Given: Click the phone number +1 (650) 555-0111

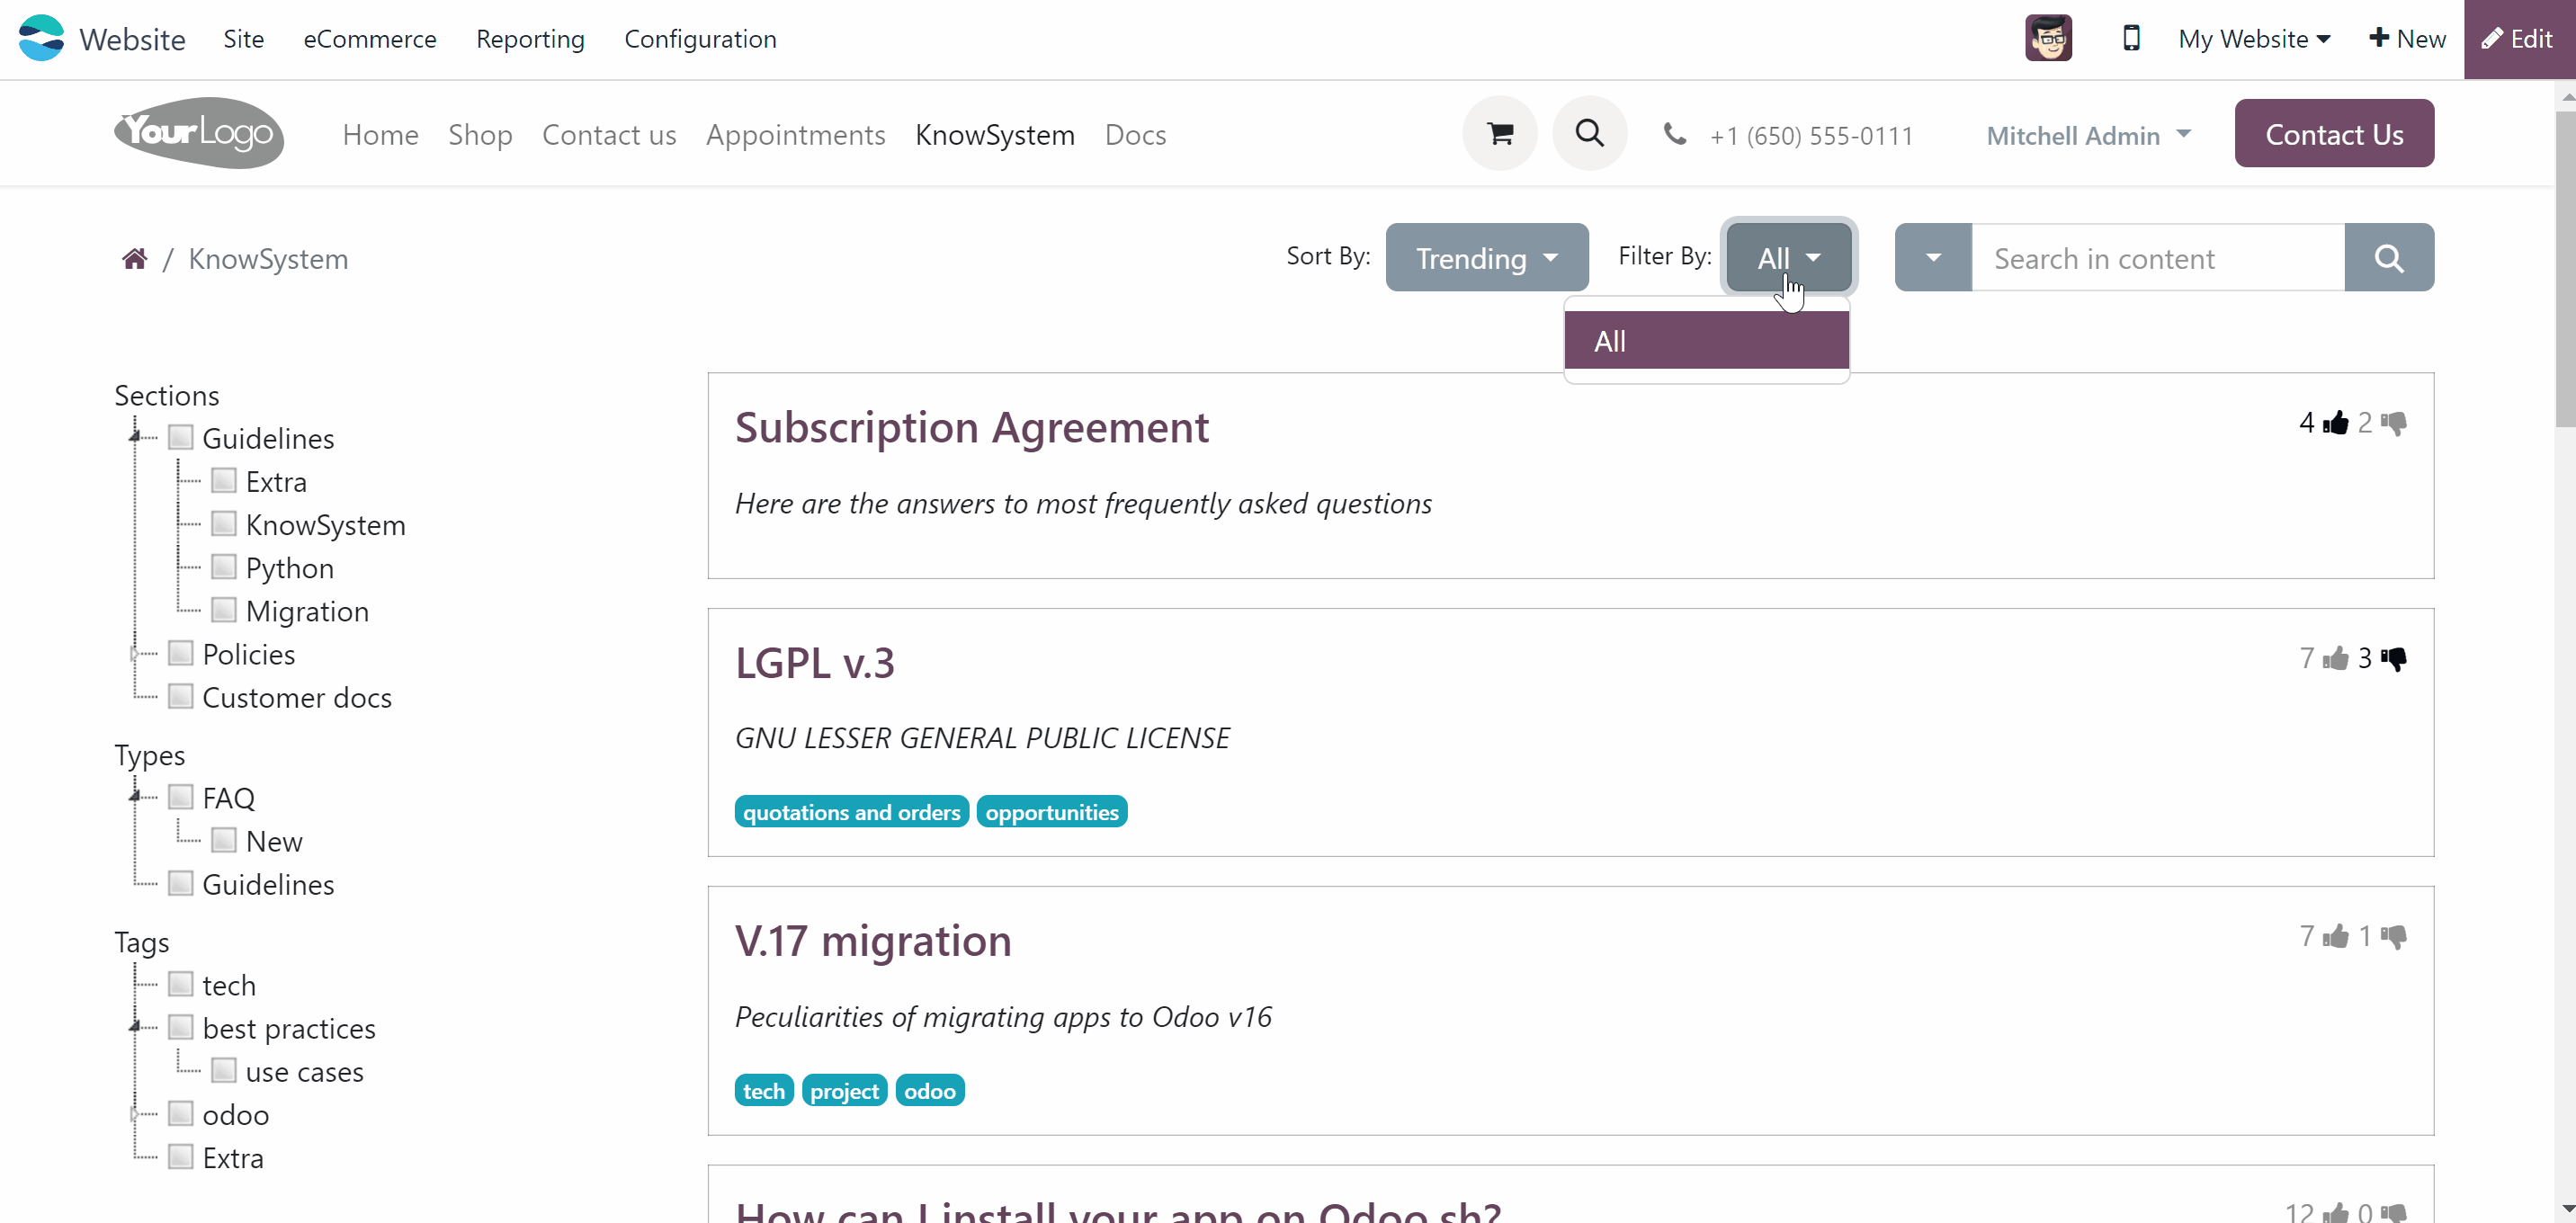Looking at the screenshot, I should pos(1811,135).
